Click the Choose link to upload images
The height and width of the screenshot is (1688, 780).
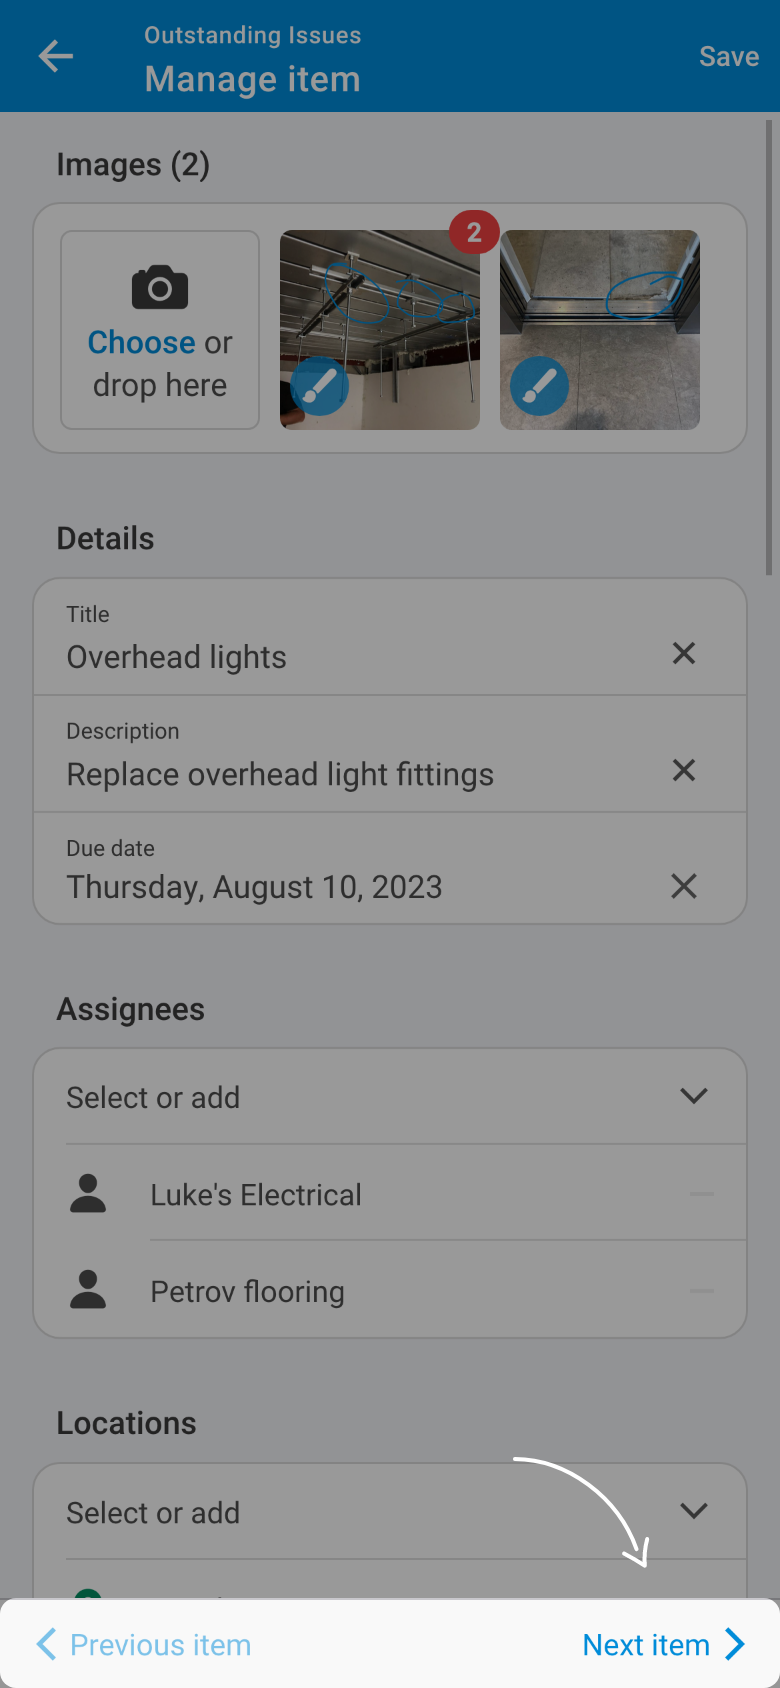tap(141, 343)
